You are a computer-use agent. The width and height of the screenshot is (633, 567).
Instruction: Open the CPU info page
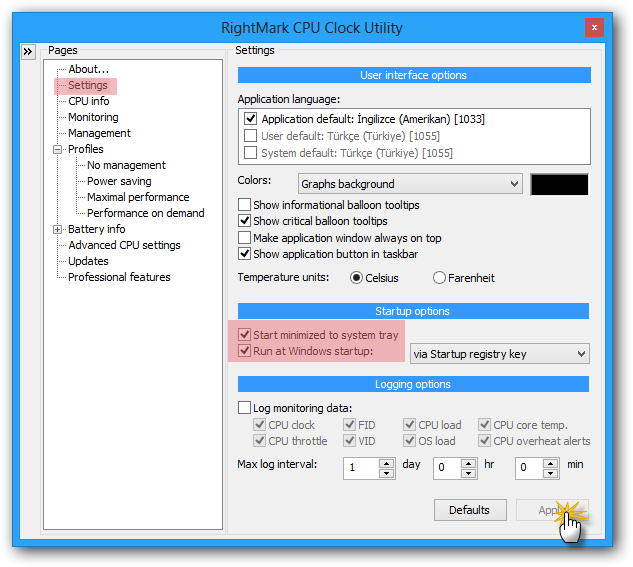click(88, 101)
